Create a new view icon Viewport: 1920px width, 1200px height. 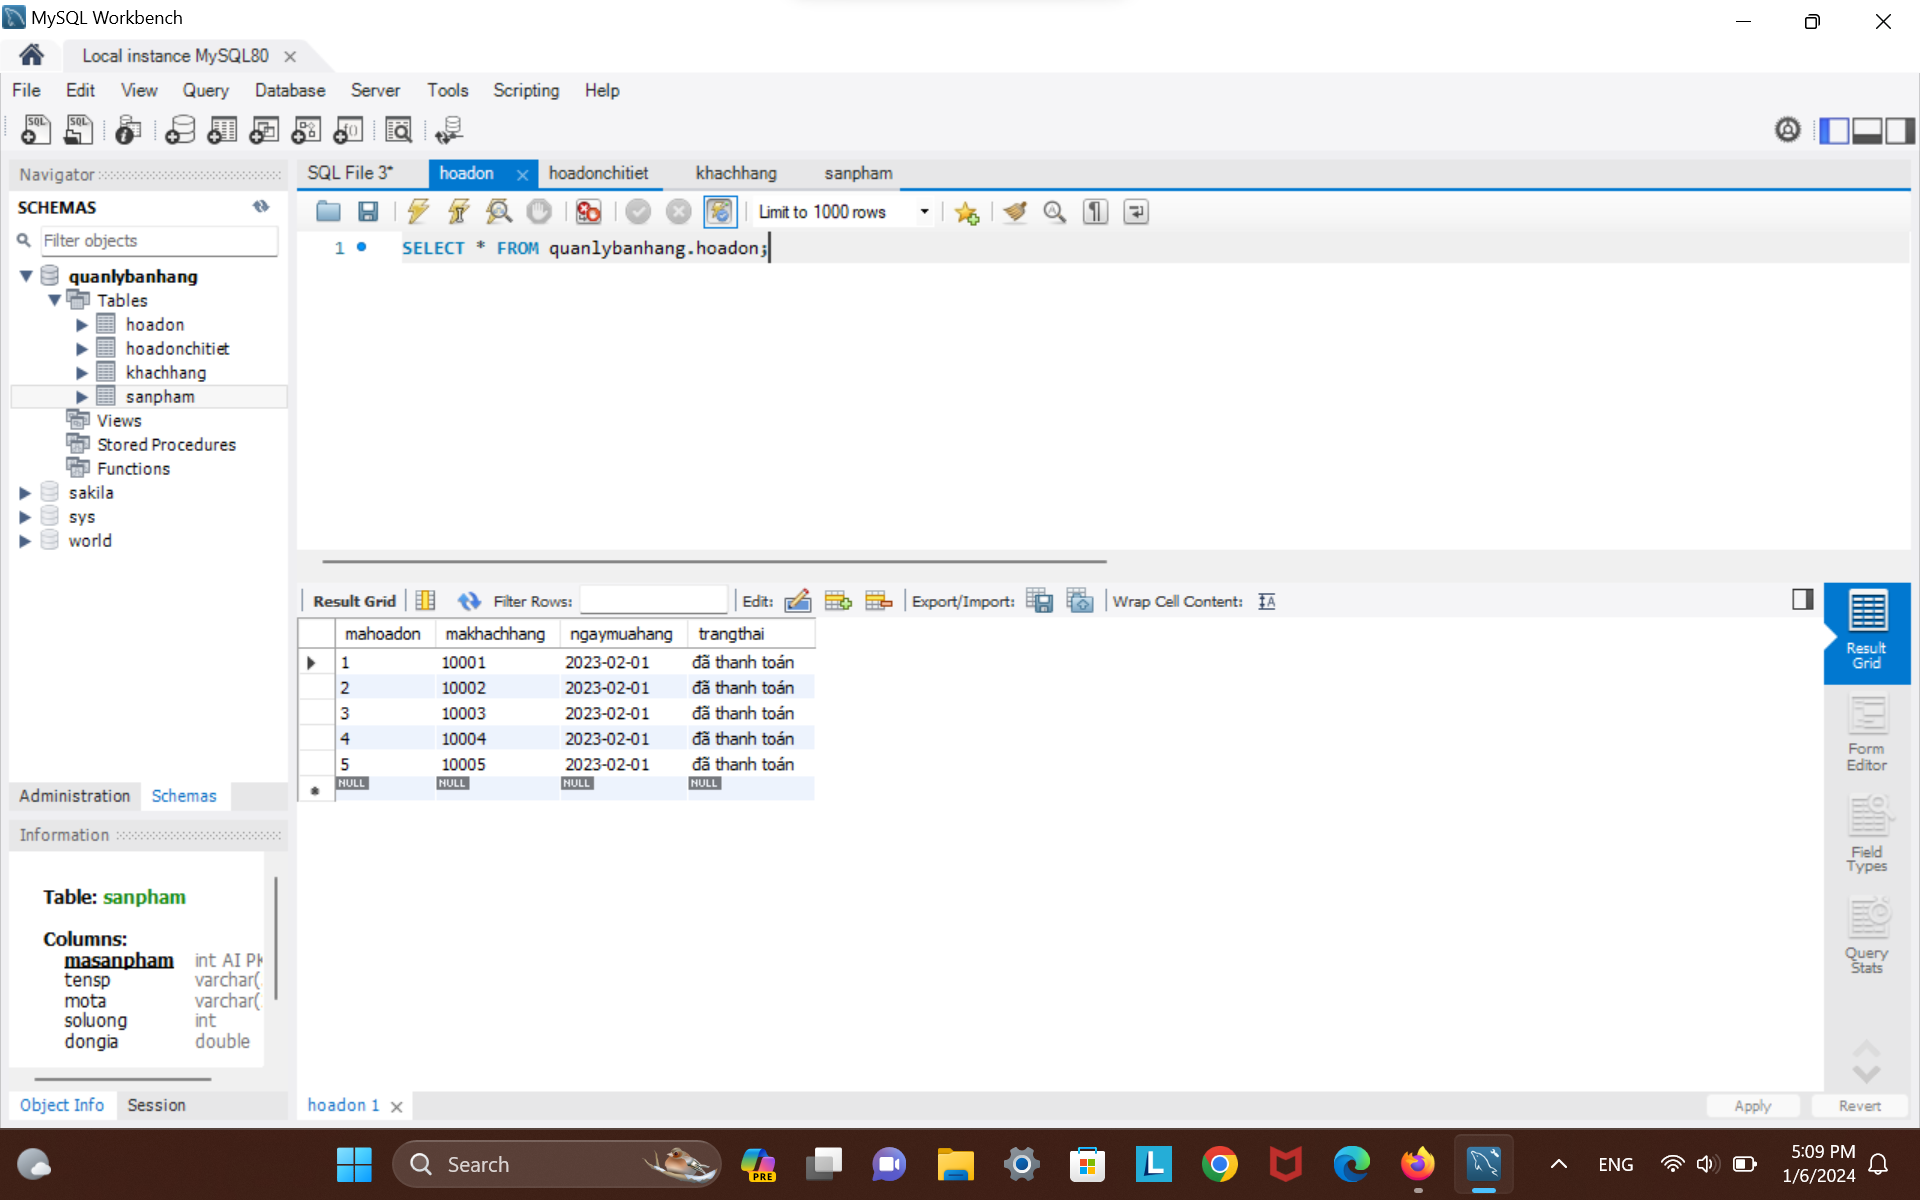click(264, 130)
